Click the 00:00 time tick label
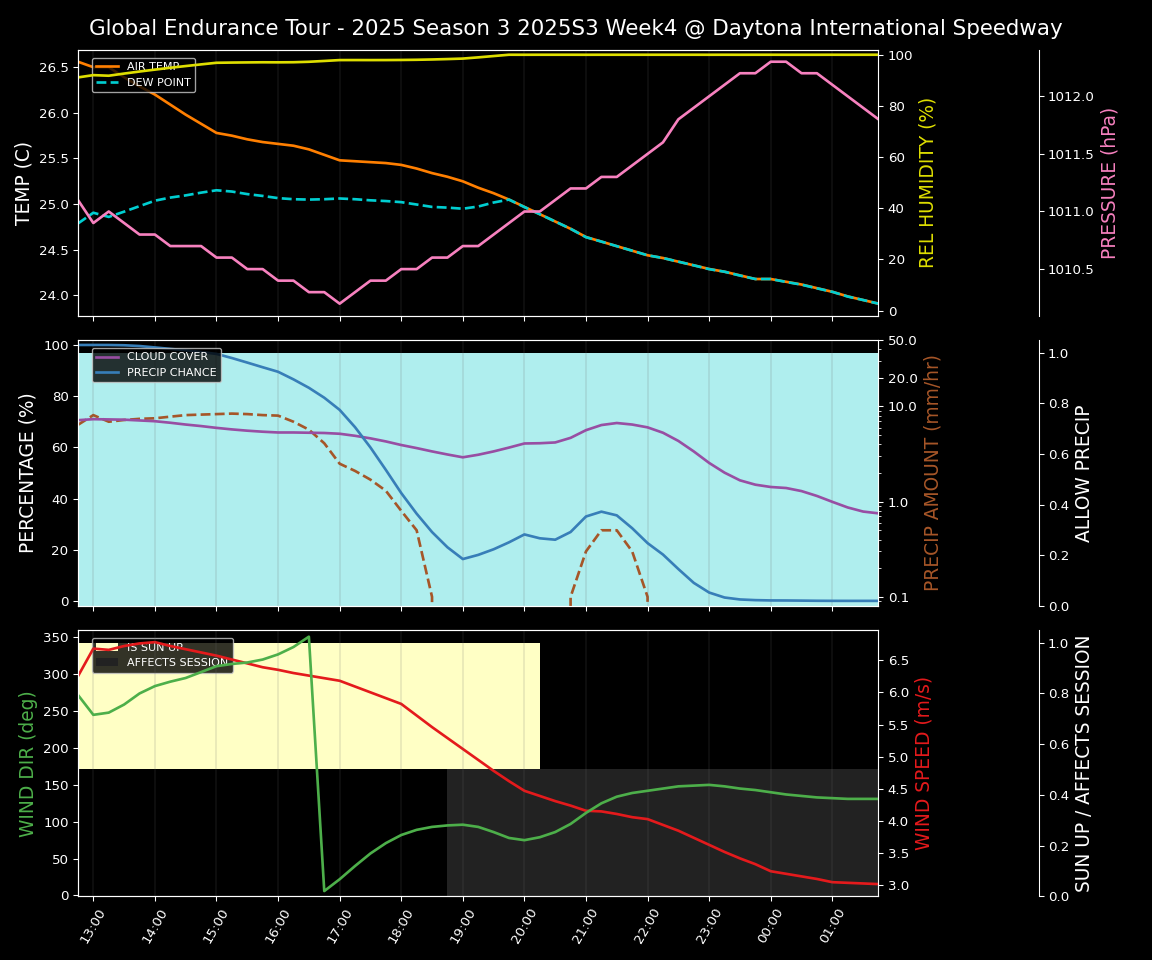 coord(768,926)
